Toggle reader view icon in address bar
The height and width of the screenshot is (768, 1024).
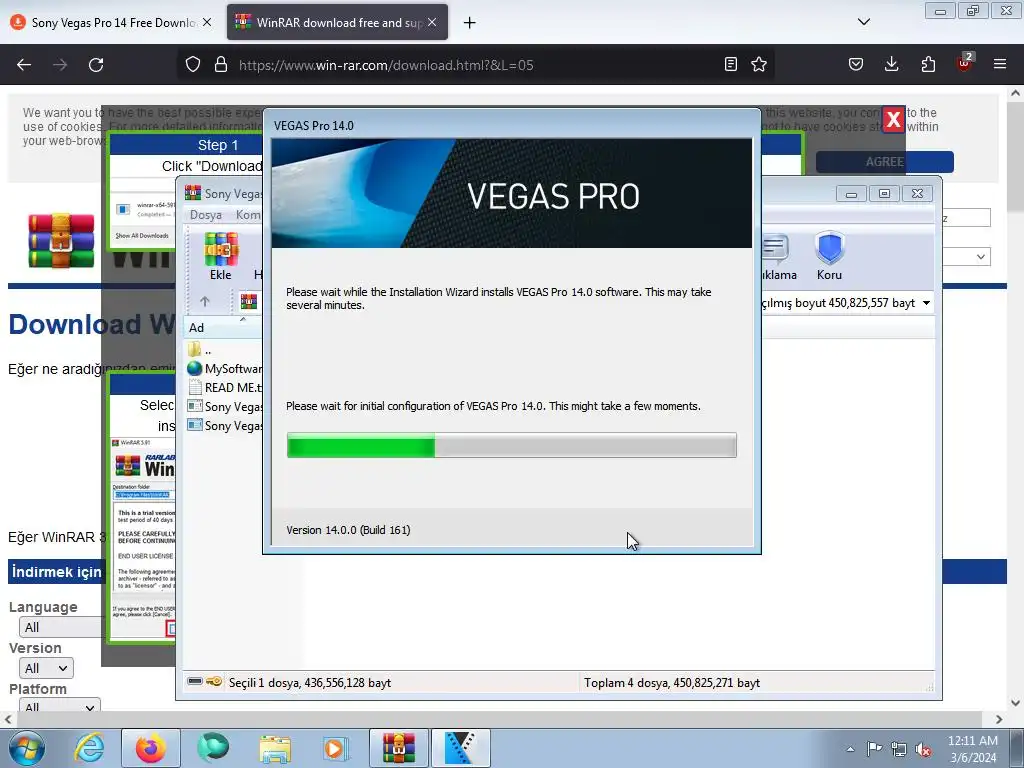coord(731,64)
